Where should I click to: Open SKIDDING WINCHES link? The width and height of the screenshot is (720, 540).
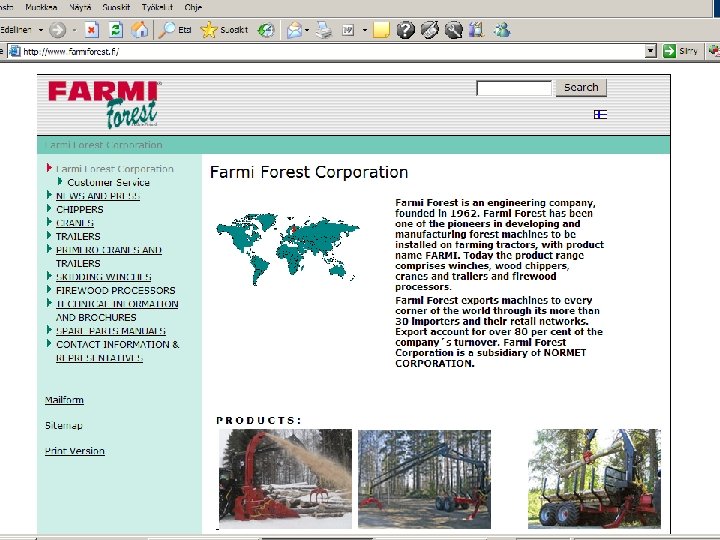pyautogui.click(x=103, y=277)
